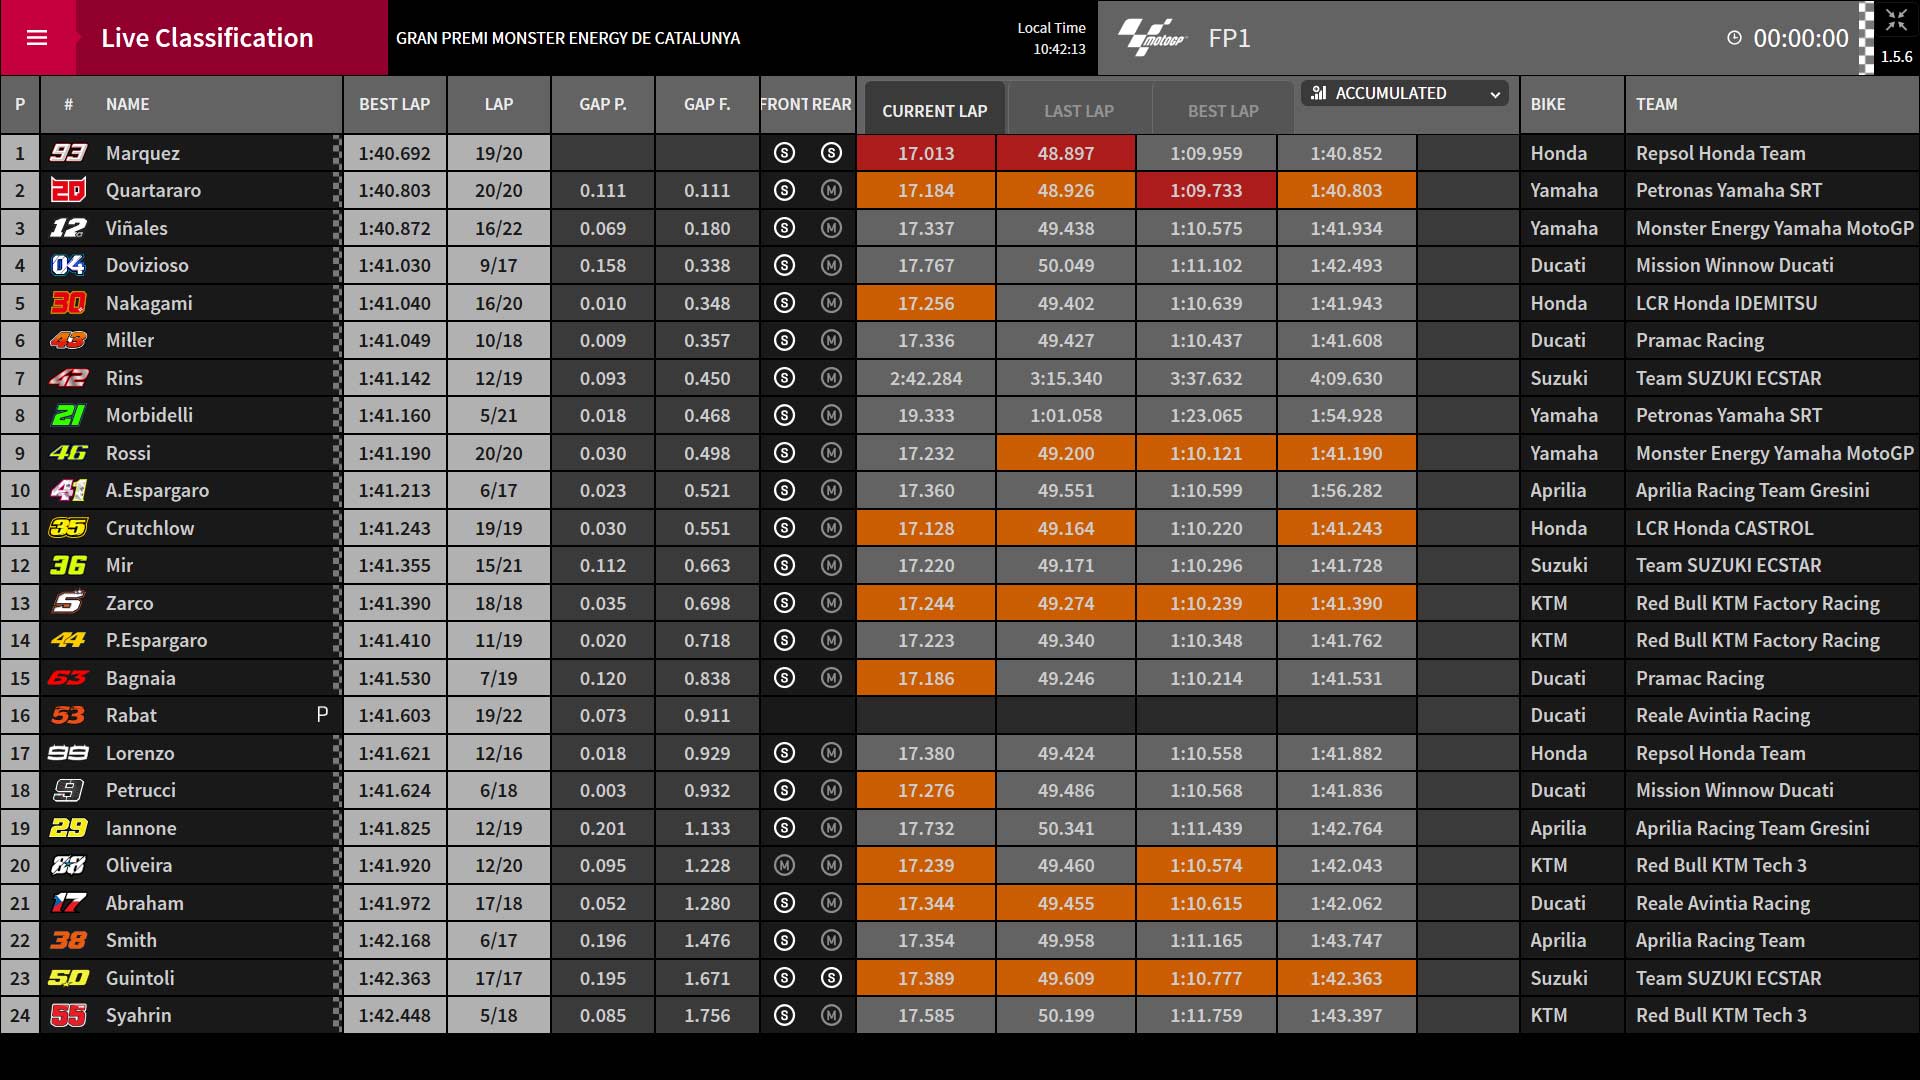Click Marquez's red sector time 17.013
The image size is (1920, 1080).
pyautogui.click(x=926, y=153)
